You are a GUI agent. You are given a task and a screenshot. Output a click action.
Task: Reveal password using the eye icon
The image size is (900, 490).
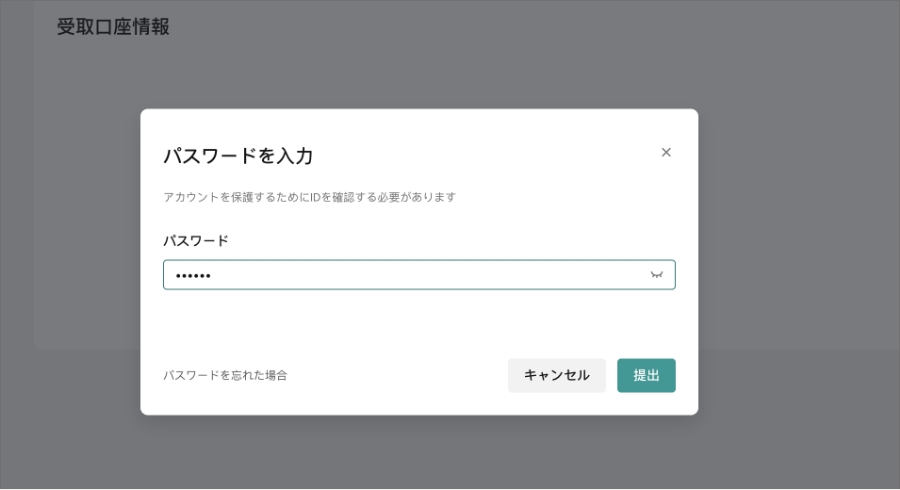click(x=657, y=275)
